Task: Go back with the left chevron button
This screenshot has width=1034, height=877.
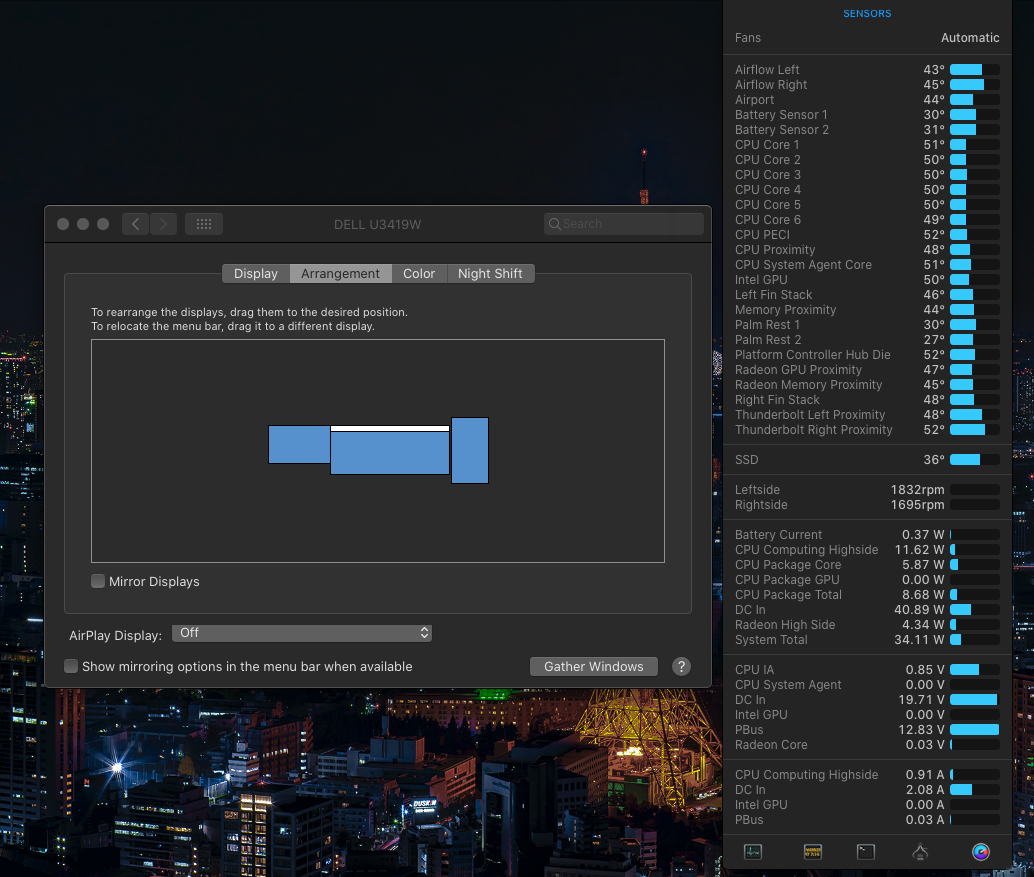Action: pyautogui.click(x=136, y=224)
